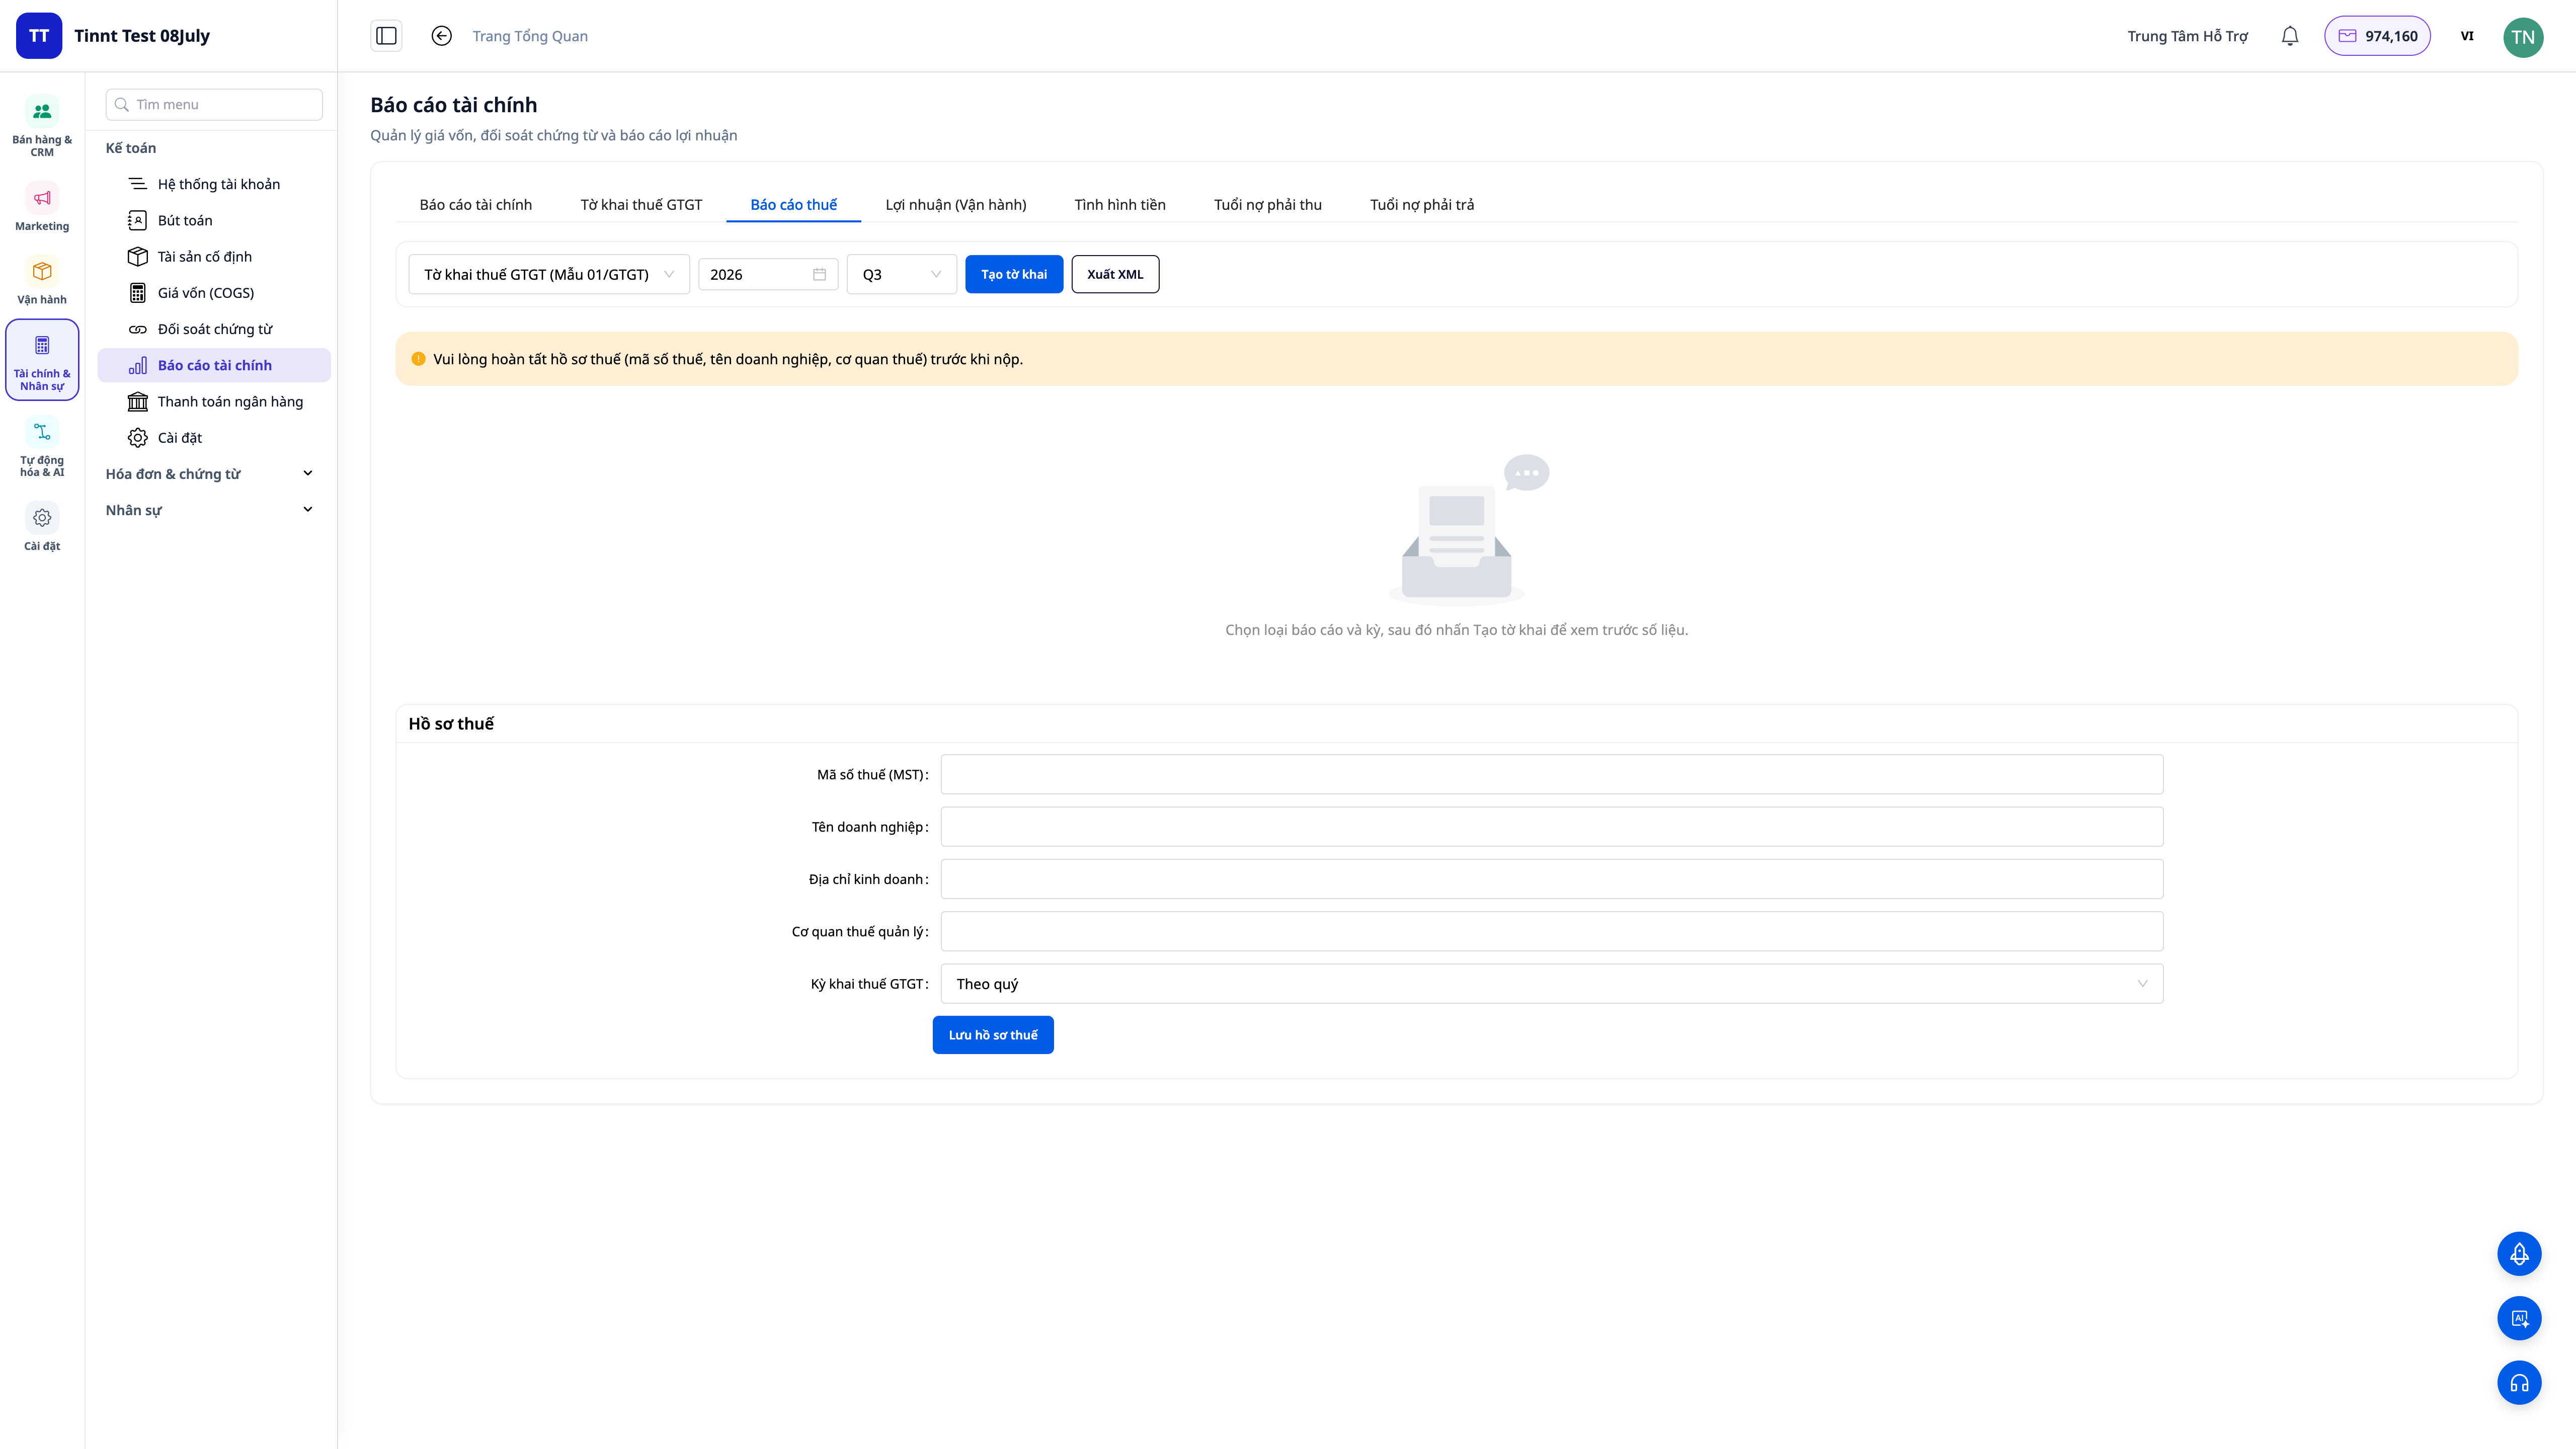This screenshot has width=2576, height=1449.
Task: Open the floating headset support button
Action: pos(2519,1383)
